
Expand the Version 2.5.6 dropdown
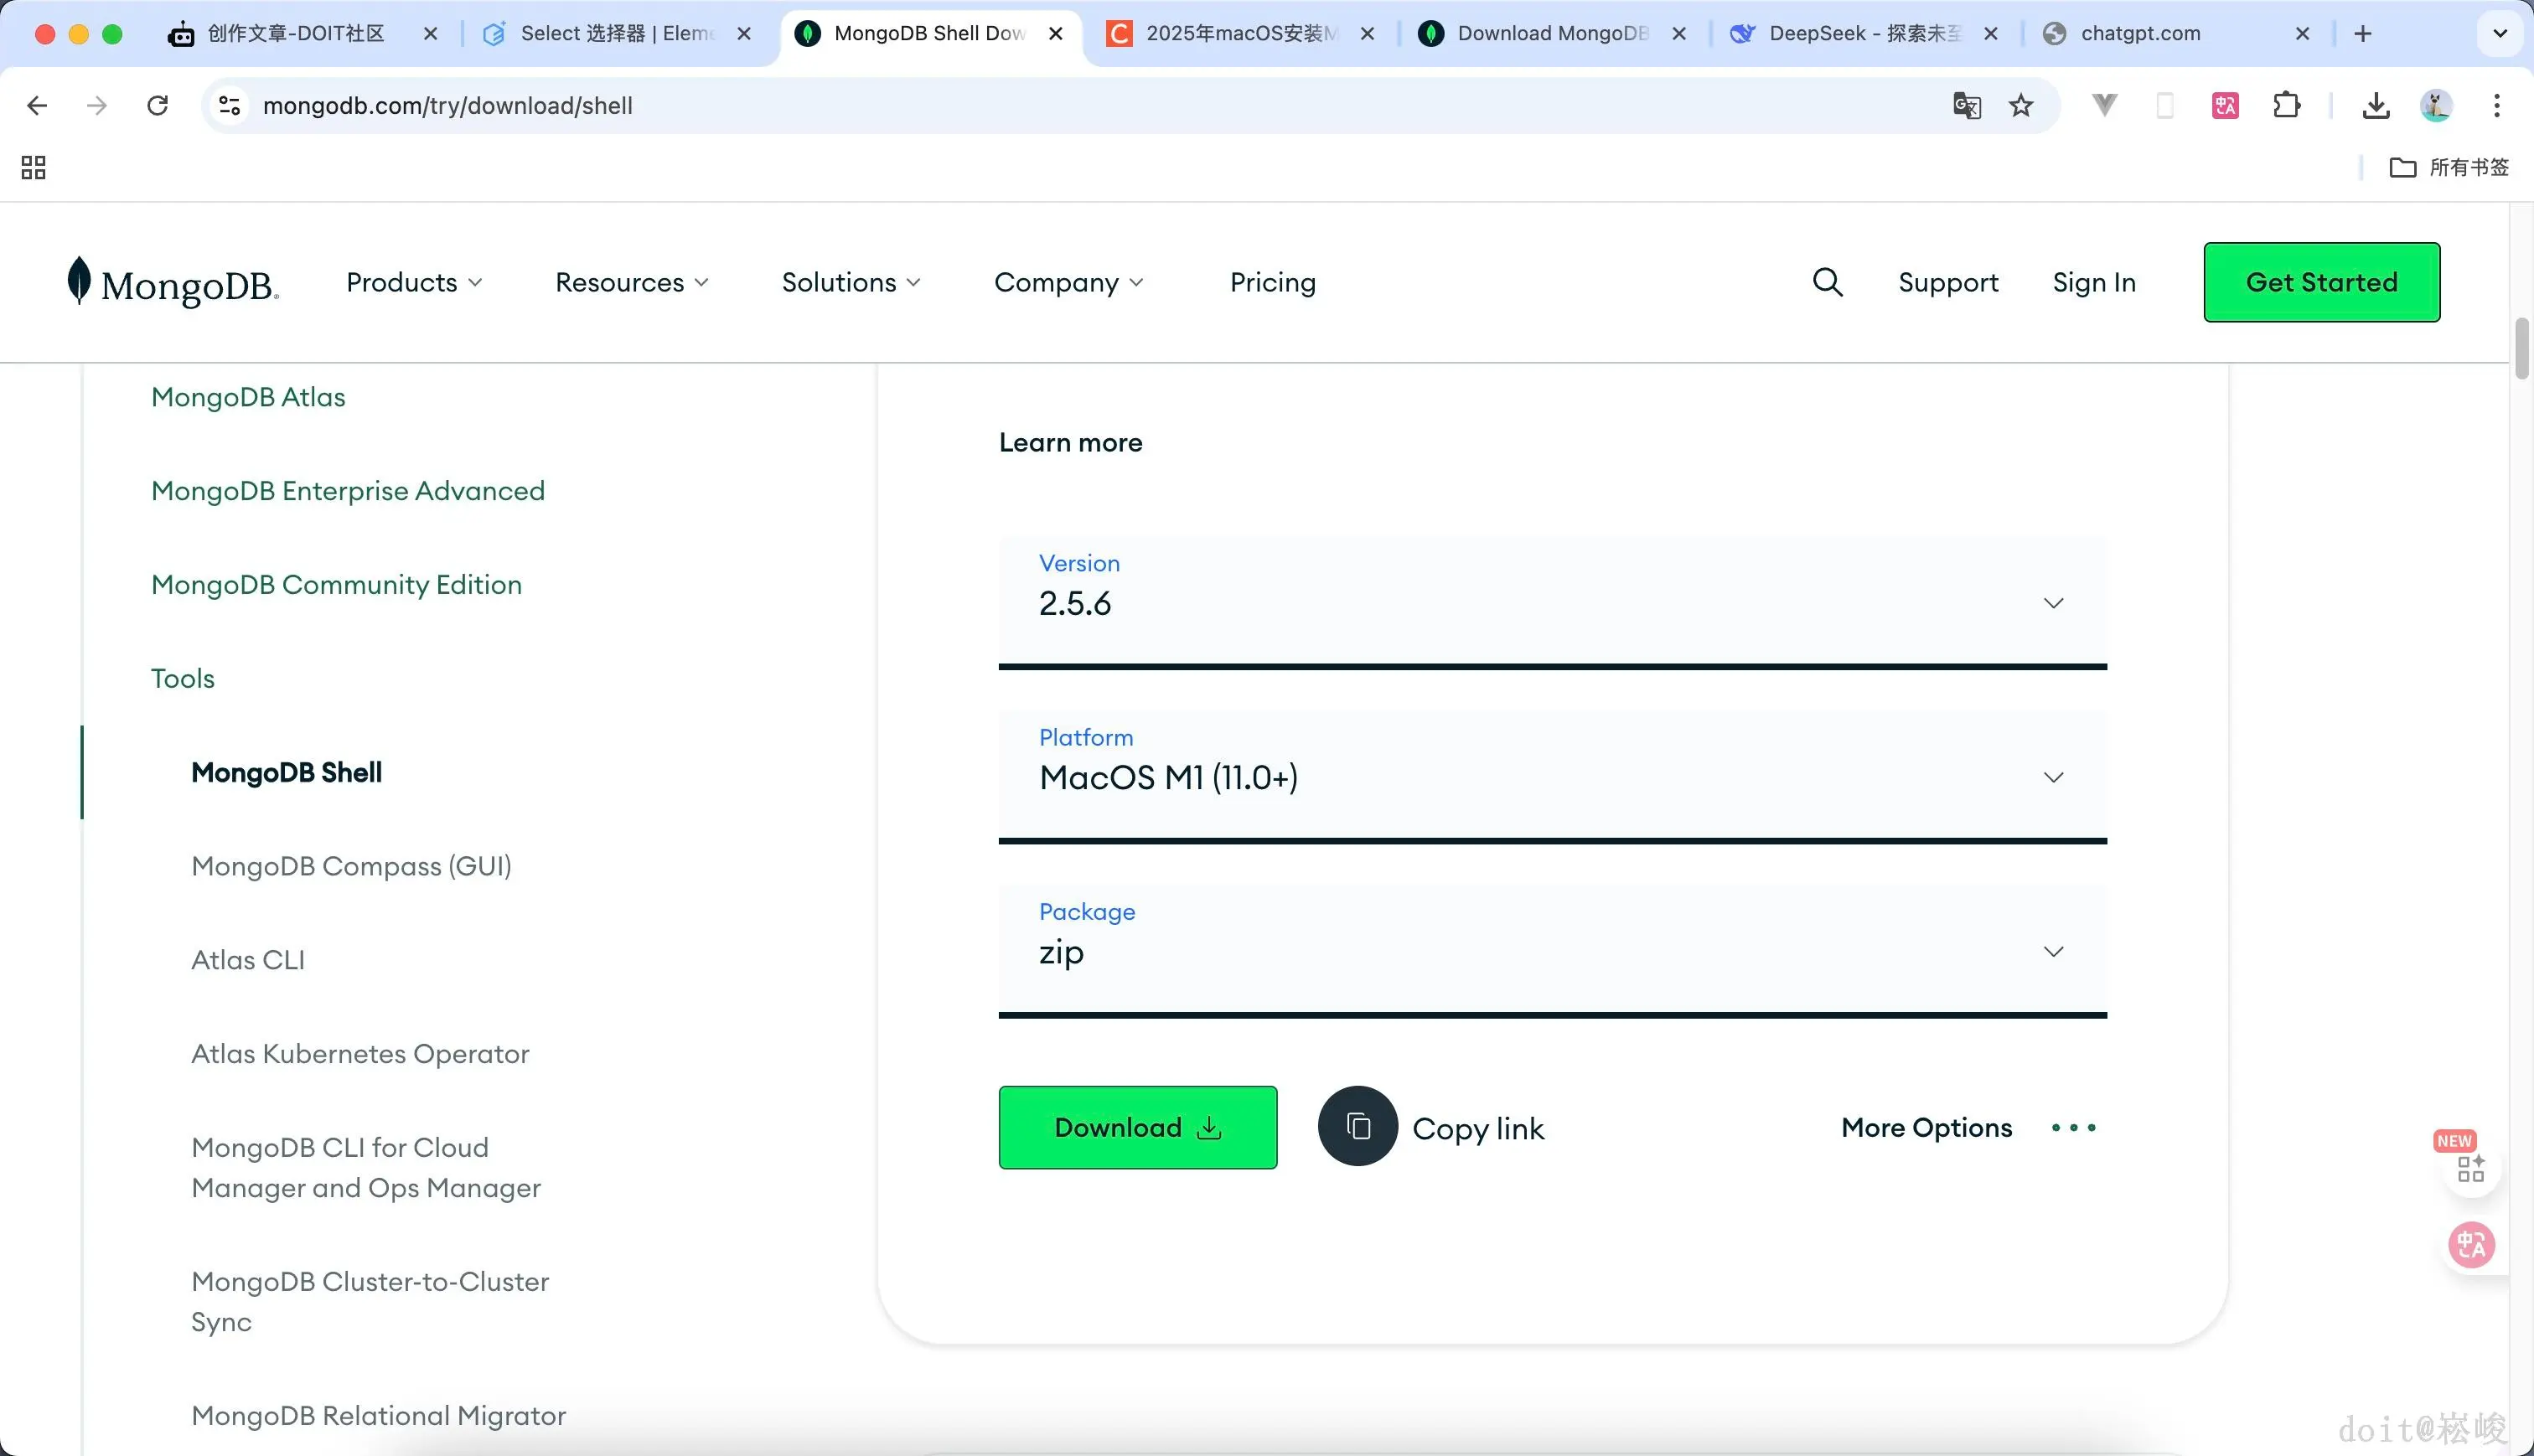click(2054, 602)
